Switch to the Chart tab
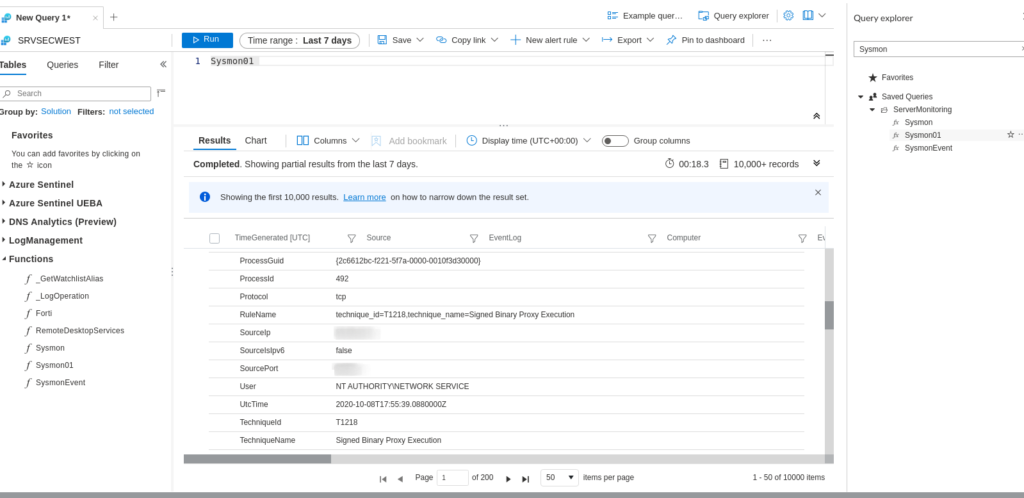Screen dimensions: 1024x498 point(256,140)
